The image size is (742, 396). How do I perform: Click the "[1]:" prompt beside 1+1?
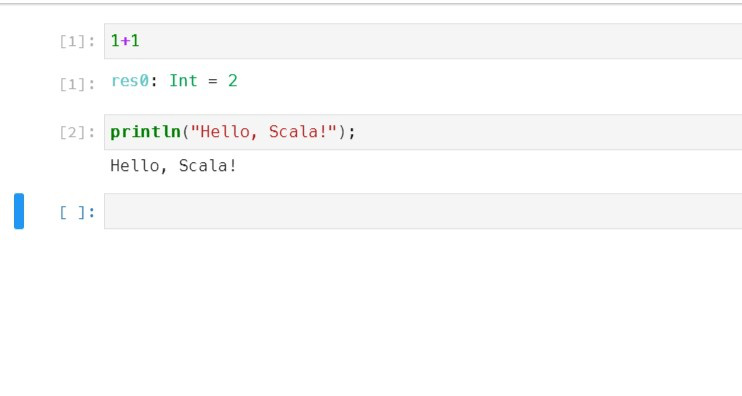click(x=77, y=42)
